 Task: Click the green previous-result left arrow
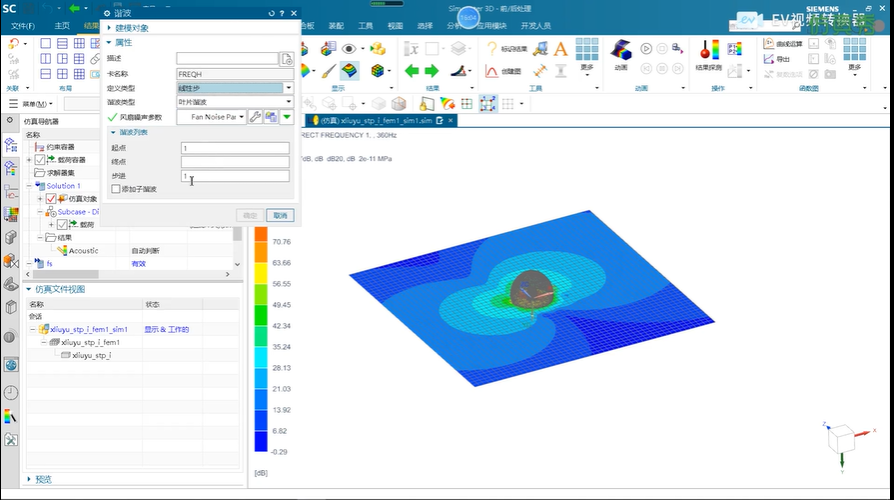(x=411, y=70)
